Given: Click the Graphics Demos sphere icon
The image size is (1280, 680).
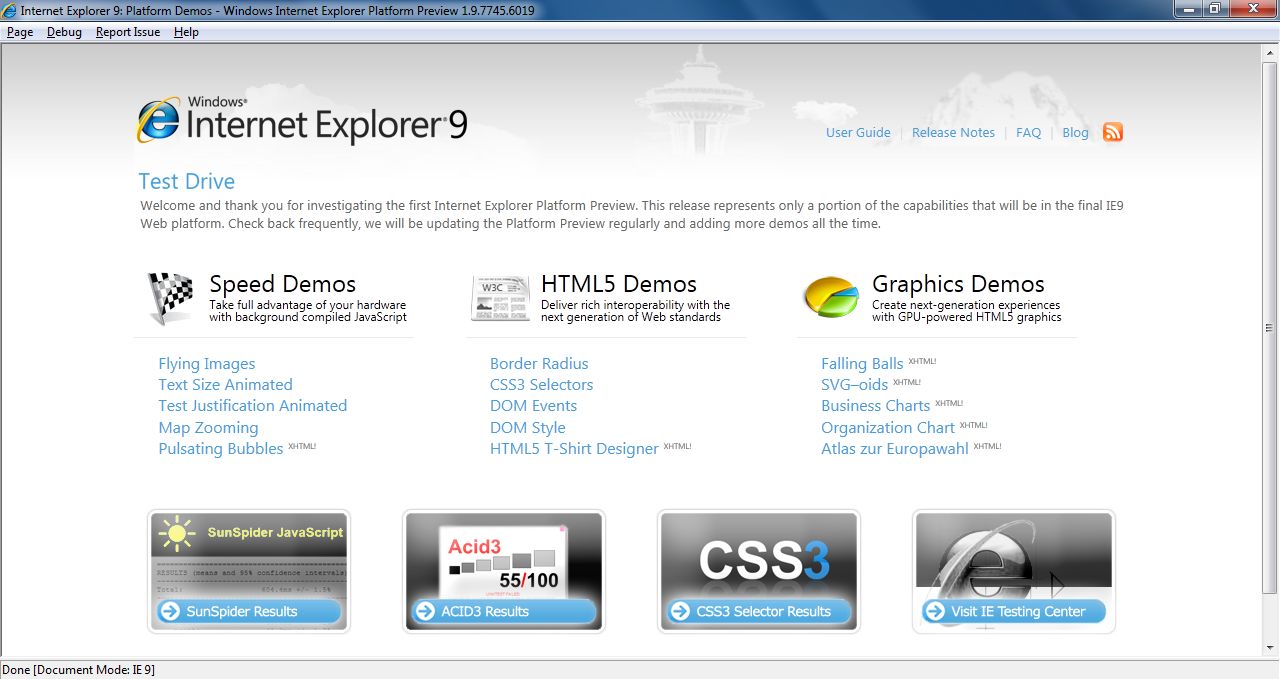Looking at the screenshot, I should pos(831,296).
